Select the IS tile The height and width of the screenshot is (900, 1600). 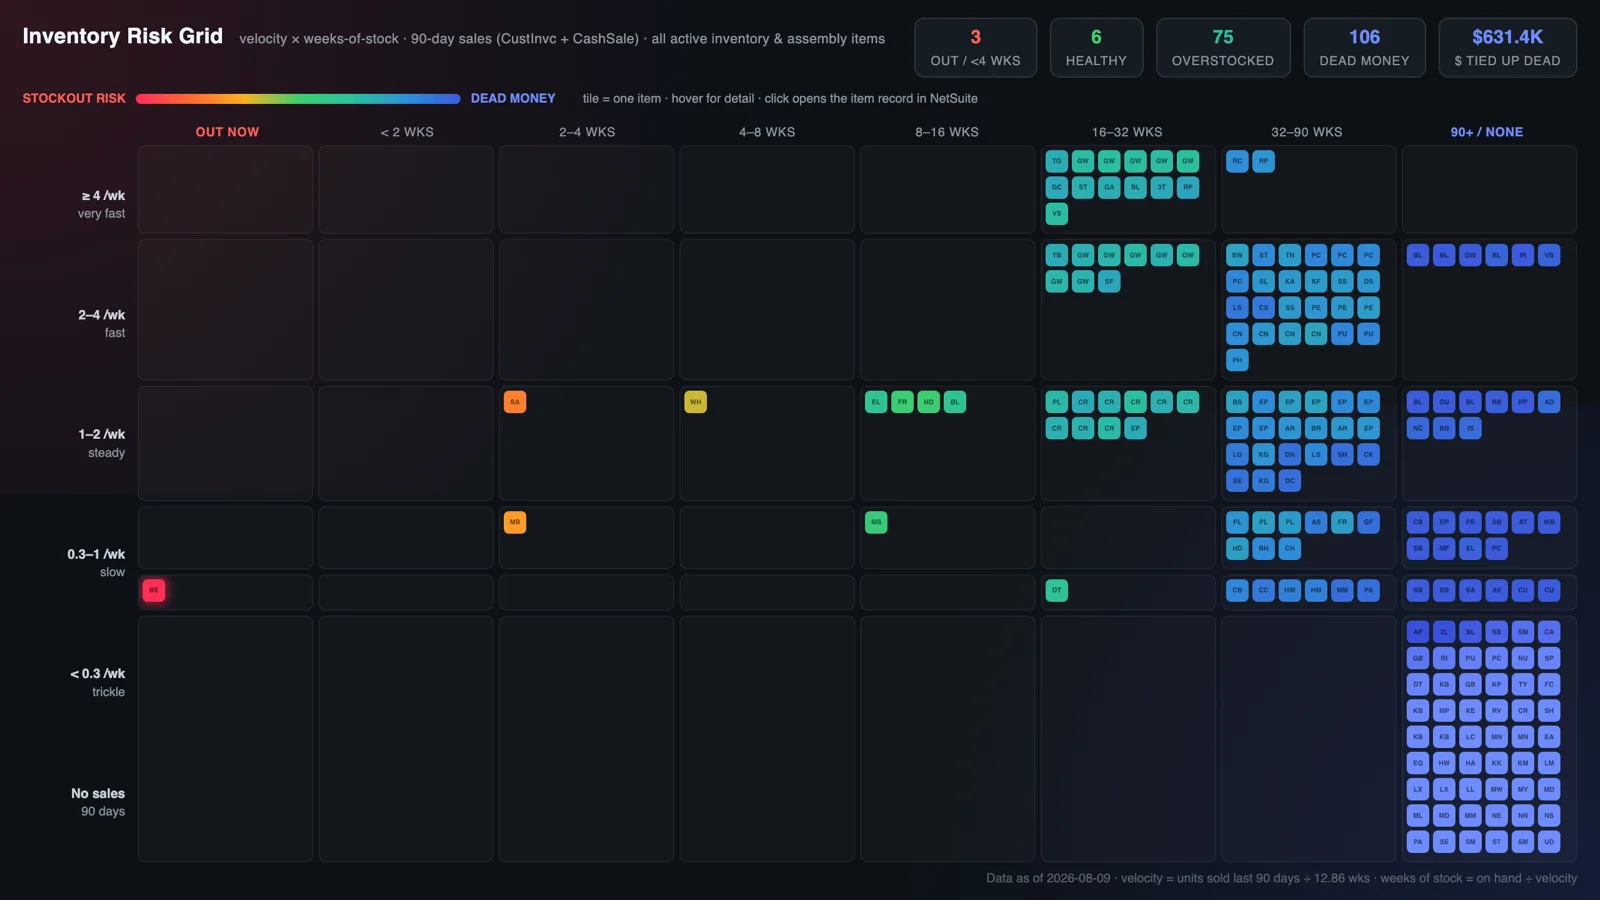tap(1470, 428)
